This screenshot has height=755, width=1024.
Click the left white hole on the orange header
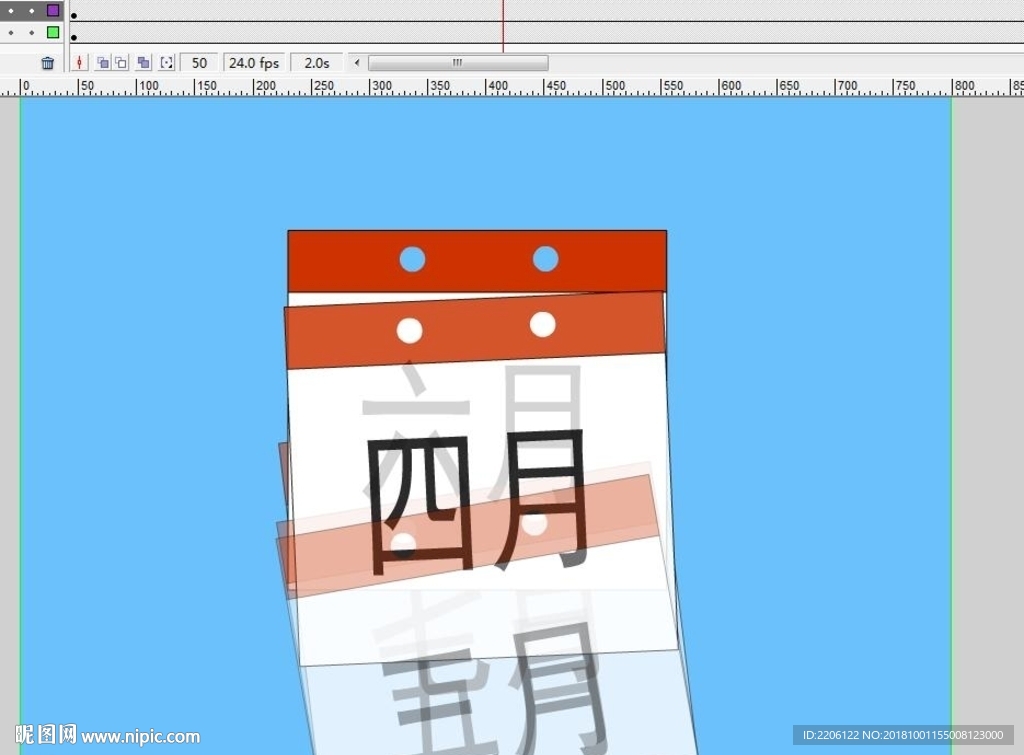coord(409,330)
